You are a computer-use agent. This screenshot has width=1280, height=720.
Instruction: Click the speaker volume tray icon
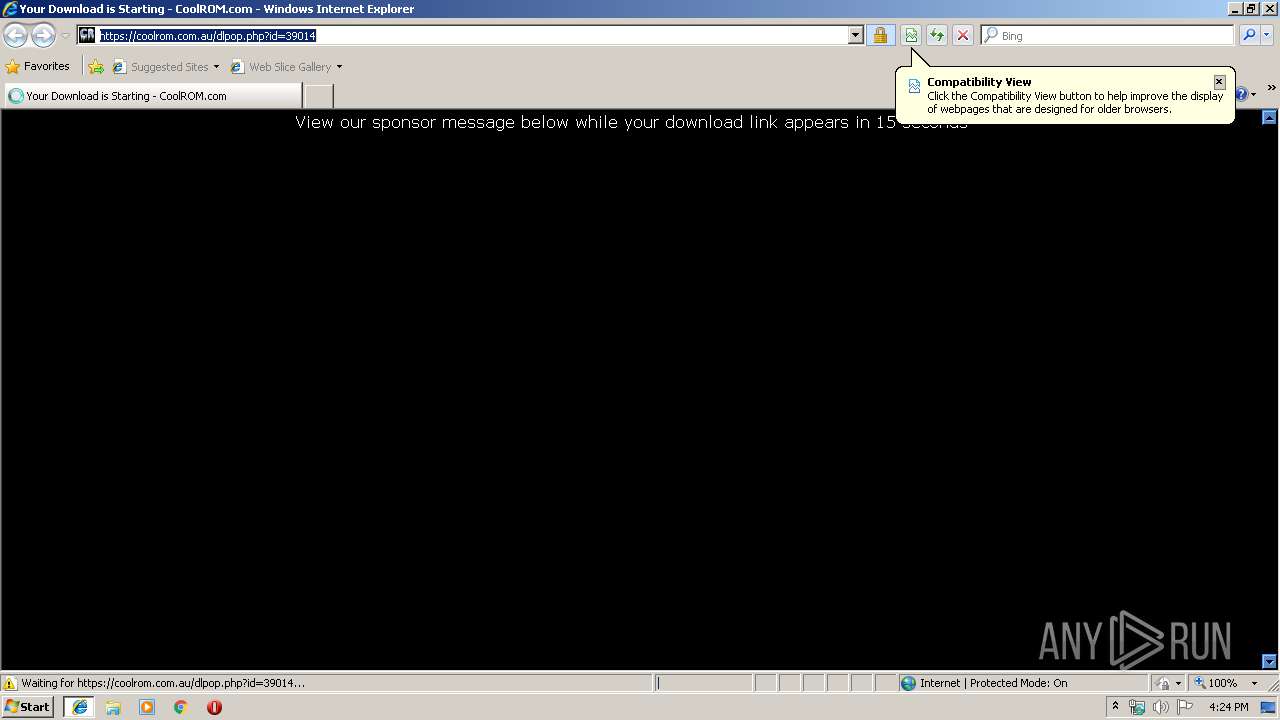[x=1160, y=707]
